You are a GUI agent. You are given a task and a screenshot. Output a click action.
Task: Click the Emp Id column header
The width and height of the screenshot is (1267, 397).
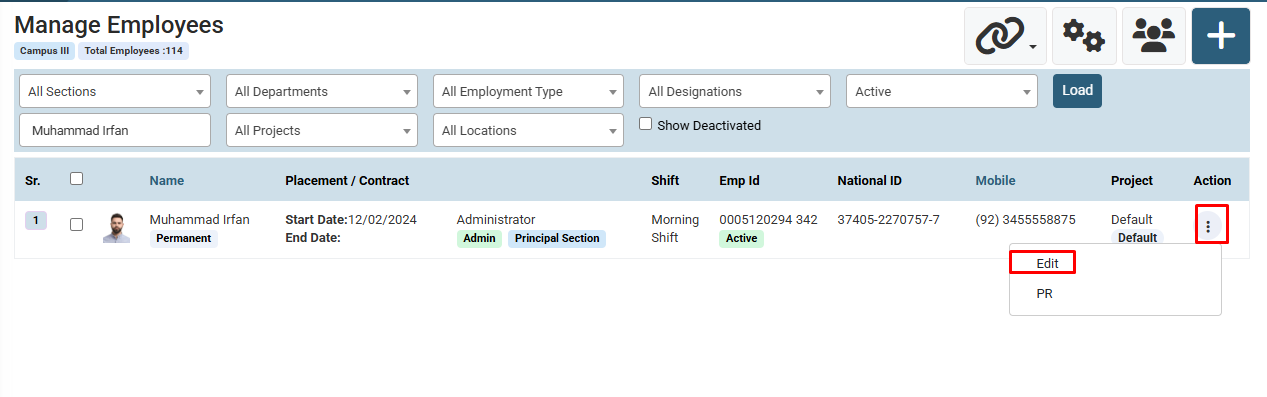pyautogui.click(x=739, y=181)
